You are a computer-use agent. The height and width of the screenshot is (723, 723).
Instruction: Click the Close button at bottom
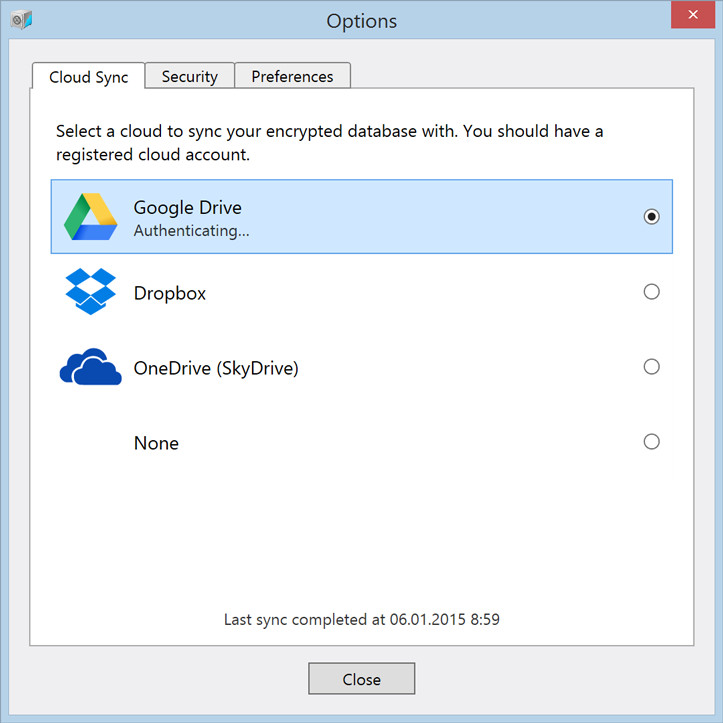[x=362, y=679]
